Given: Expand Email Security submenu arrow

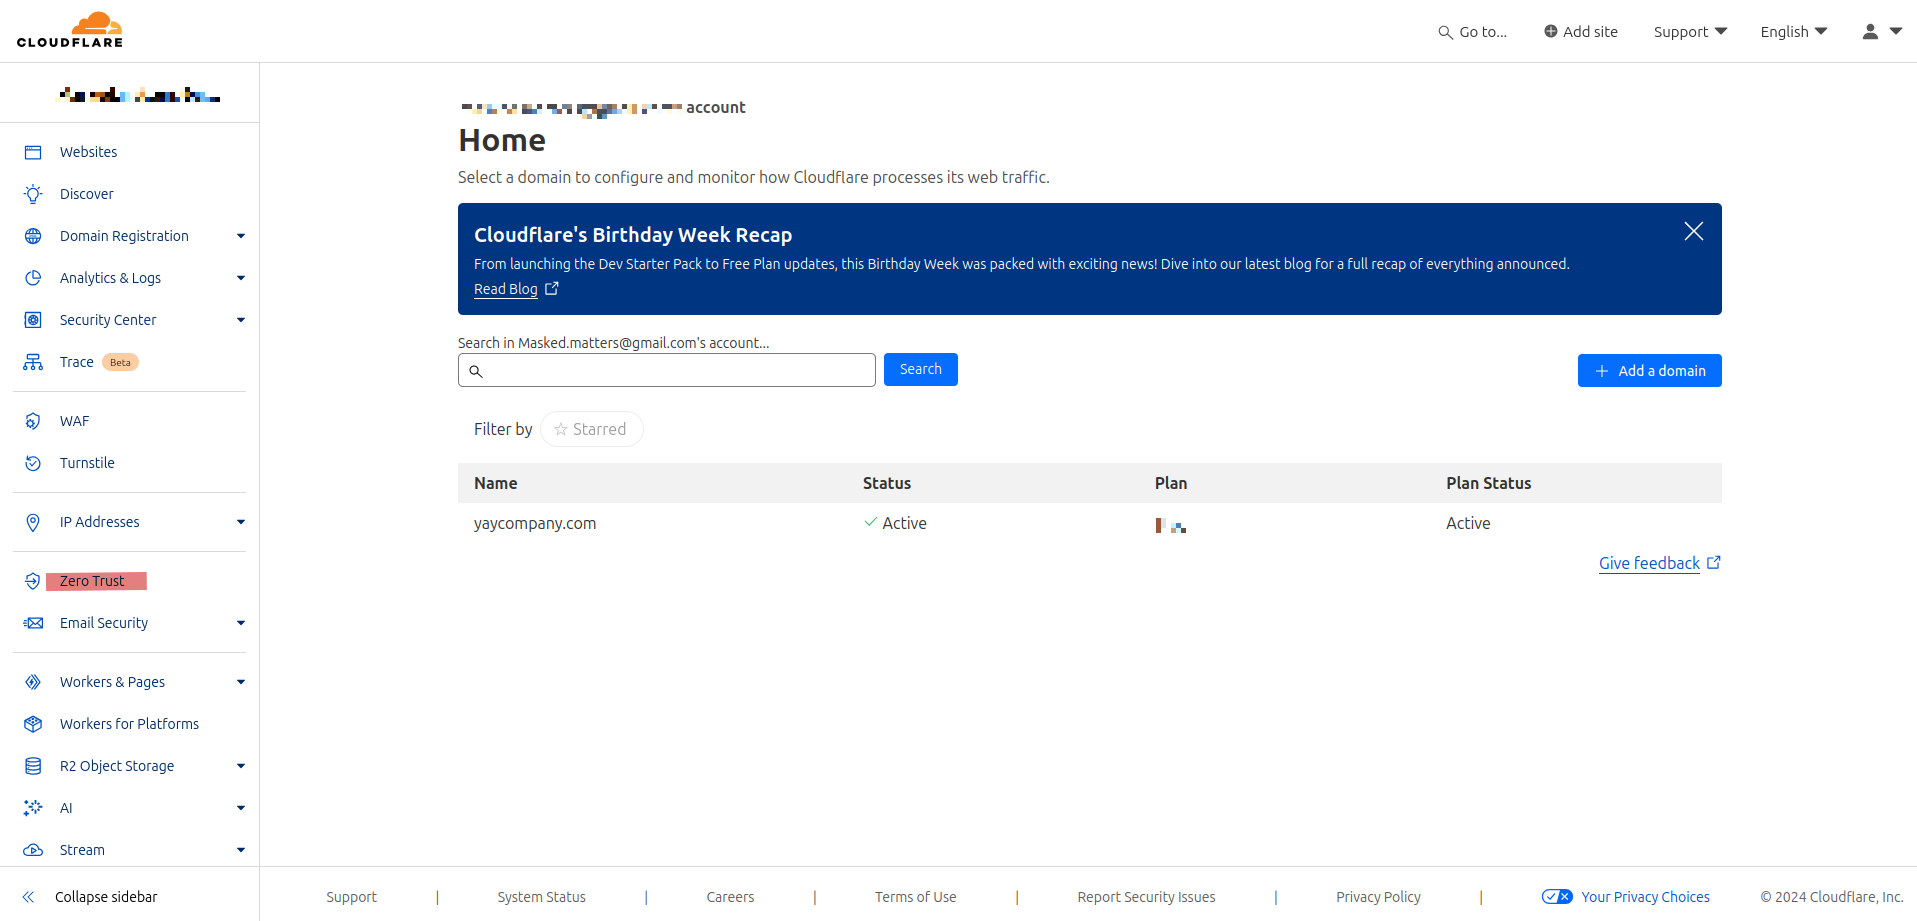Looking at the screenshot, I should click(241, 623).
